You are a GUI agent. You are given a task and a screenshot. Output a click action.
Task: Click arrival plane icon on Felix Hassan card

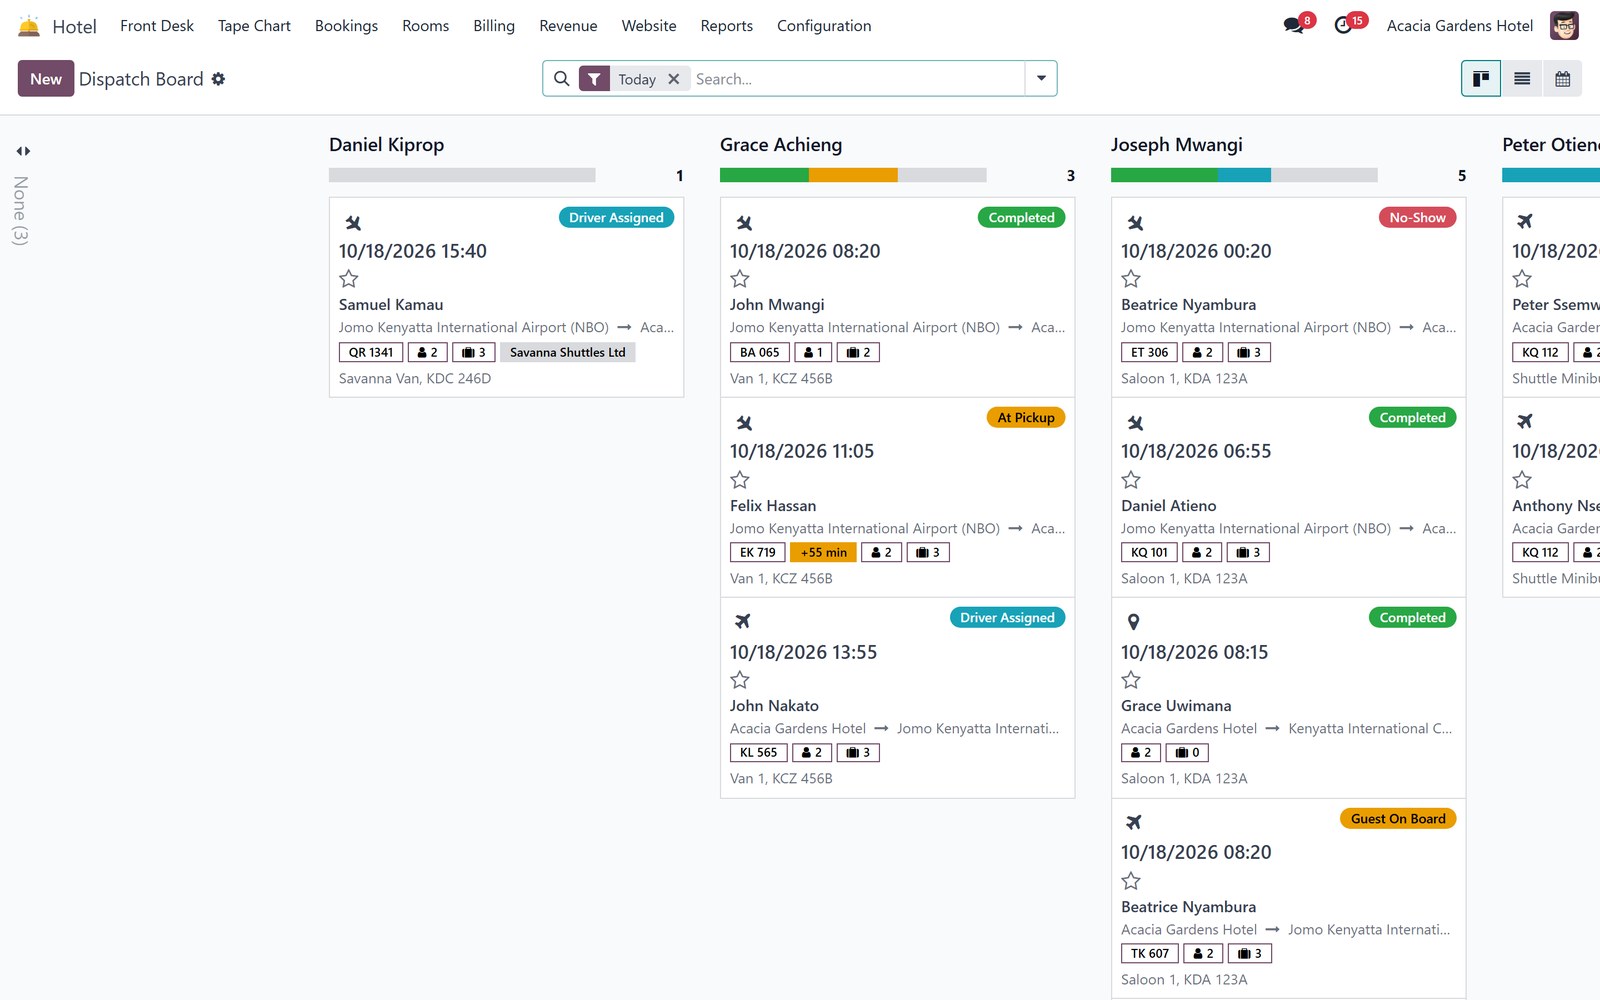744,423
